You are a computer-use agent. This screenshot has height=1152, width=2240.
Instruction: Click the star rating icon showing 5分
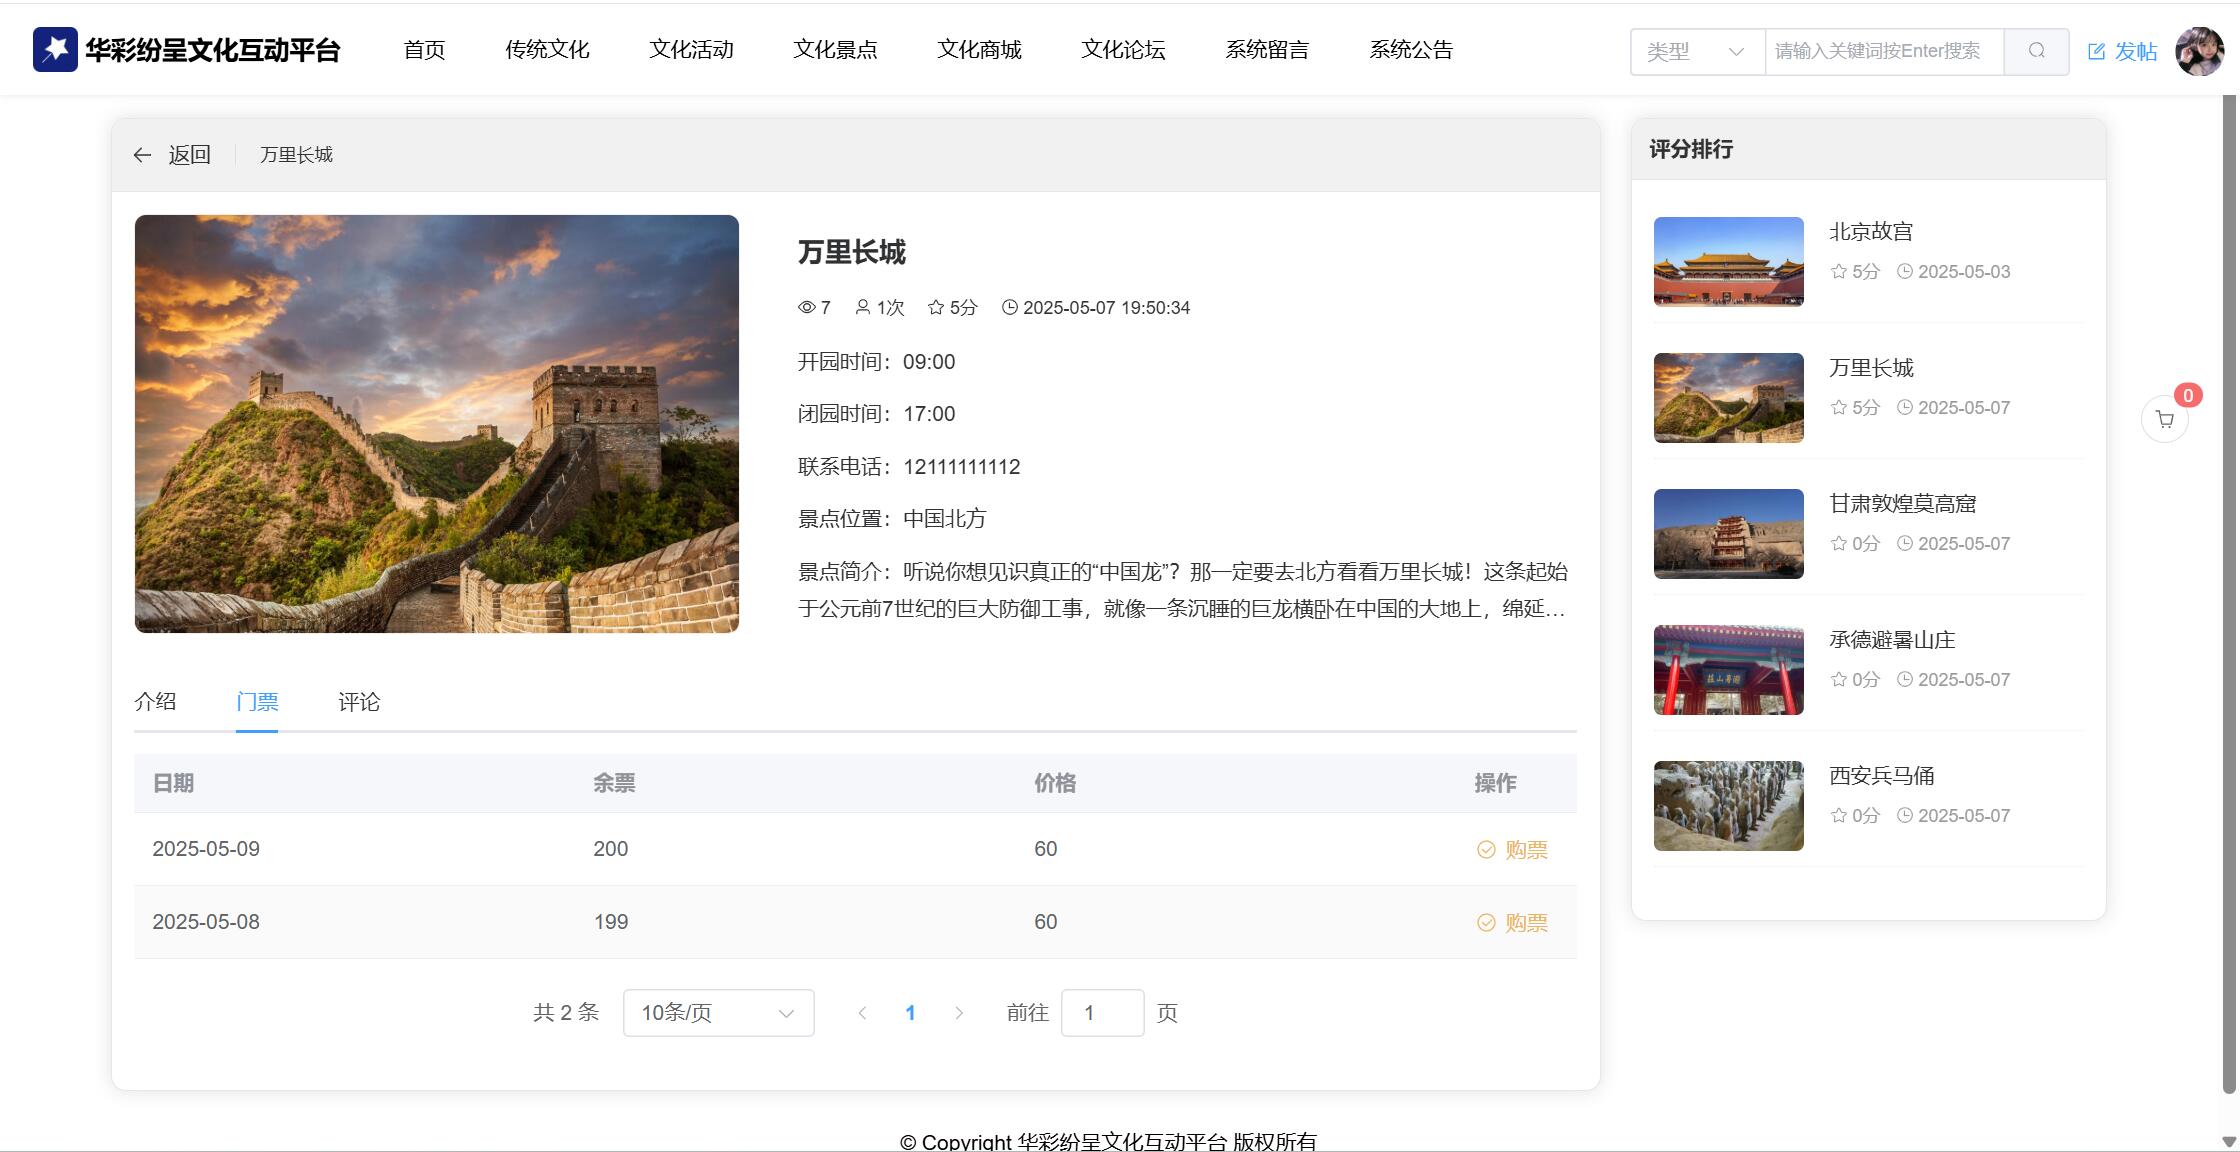click(x=936, y=308)
